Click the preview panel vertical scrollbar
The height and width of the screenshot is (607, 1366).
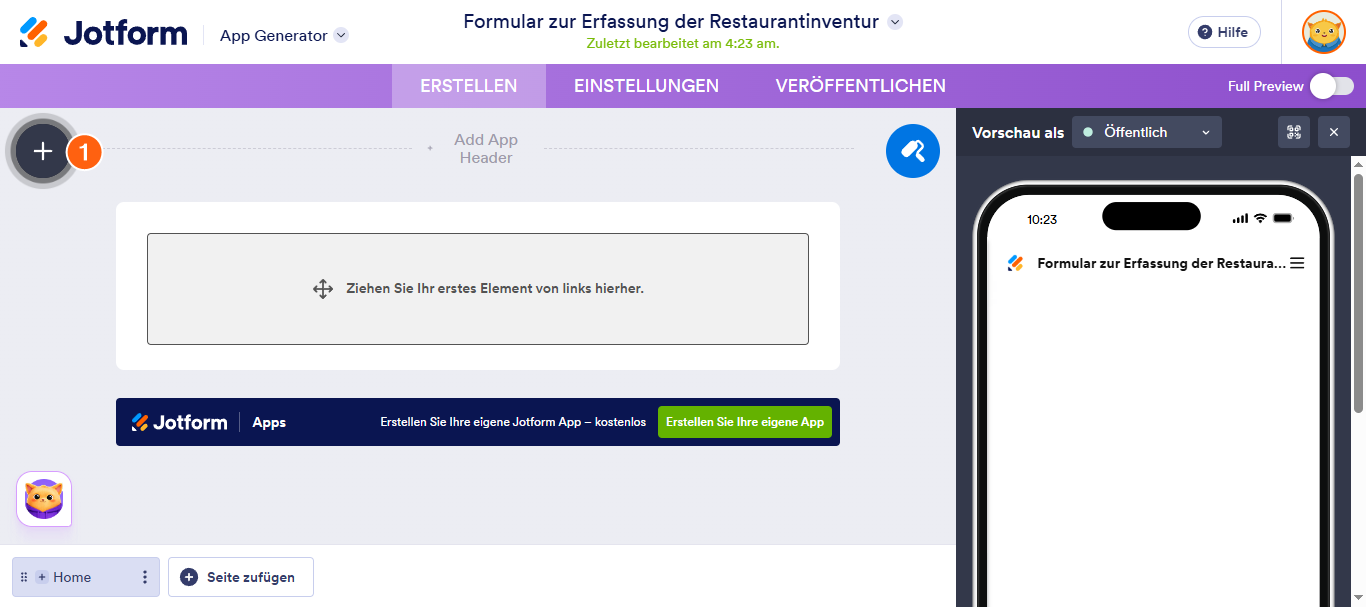[1358, 292]
